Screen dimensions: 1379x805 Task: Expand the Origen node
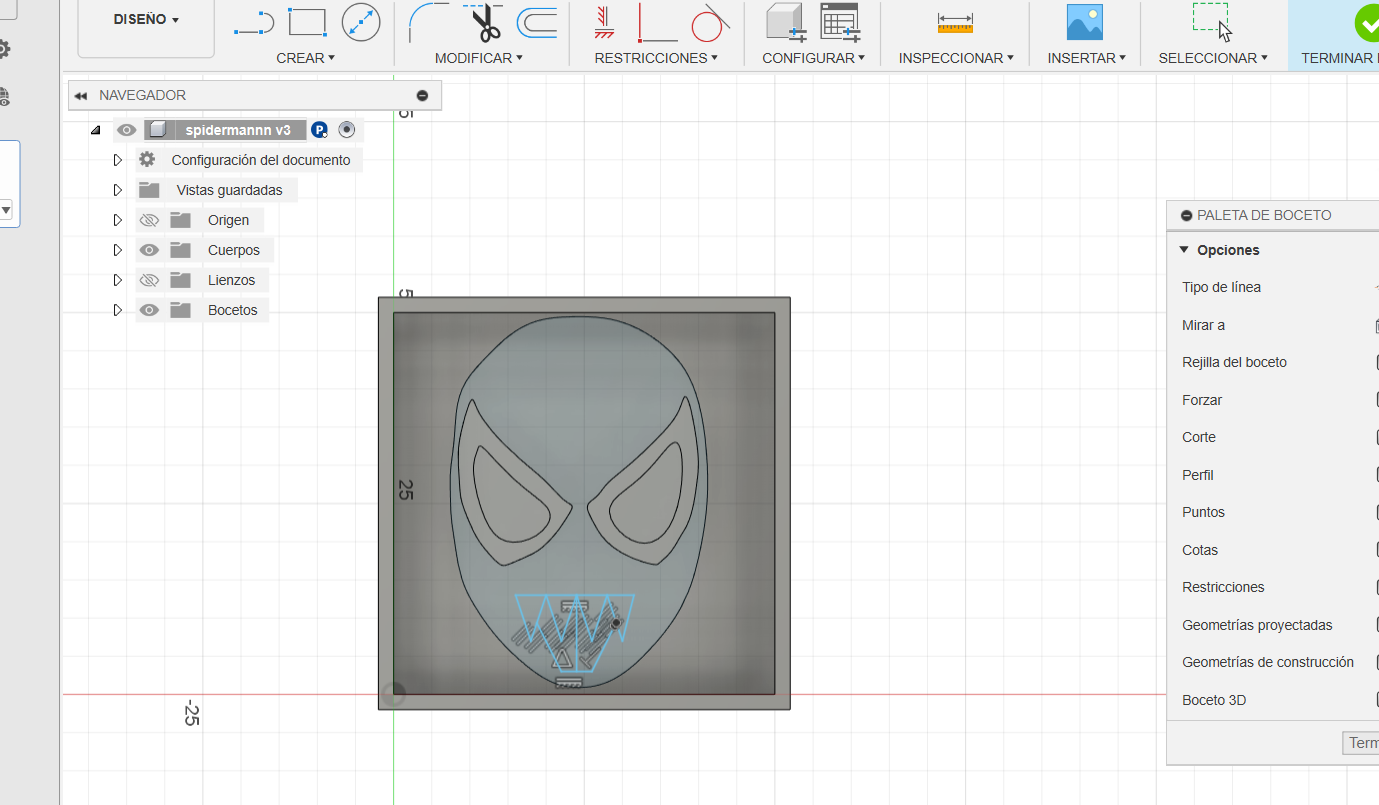117,220
